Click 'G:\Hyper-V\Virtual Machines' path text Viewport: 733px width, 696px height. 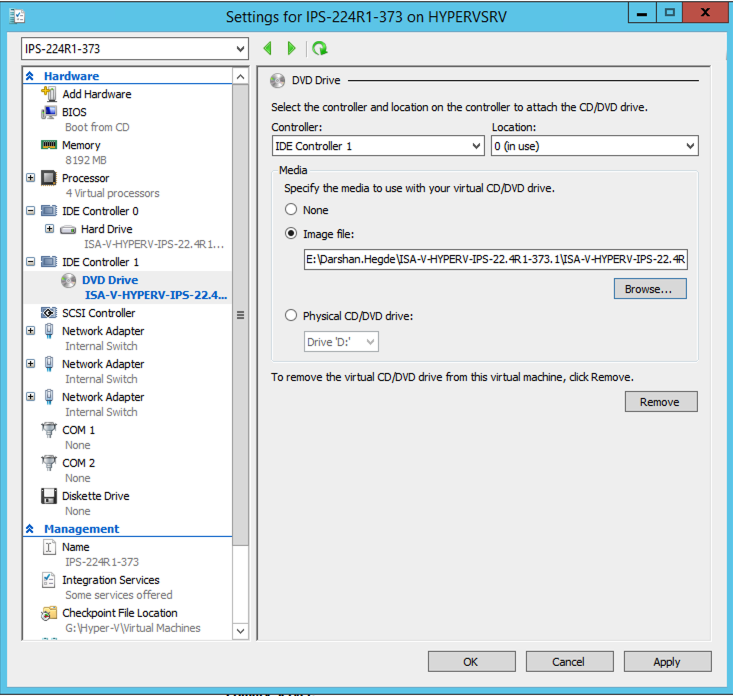[133, 628]
